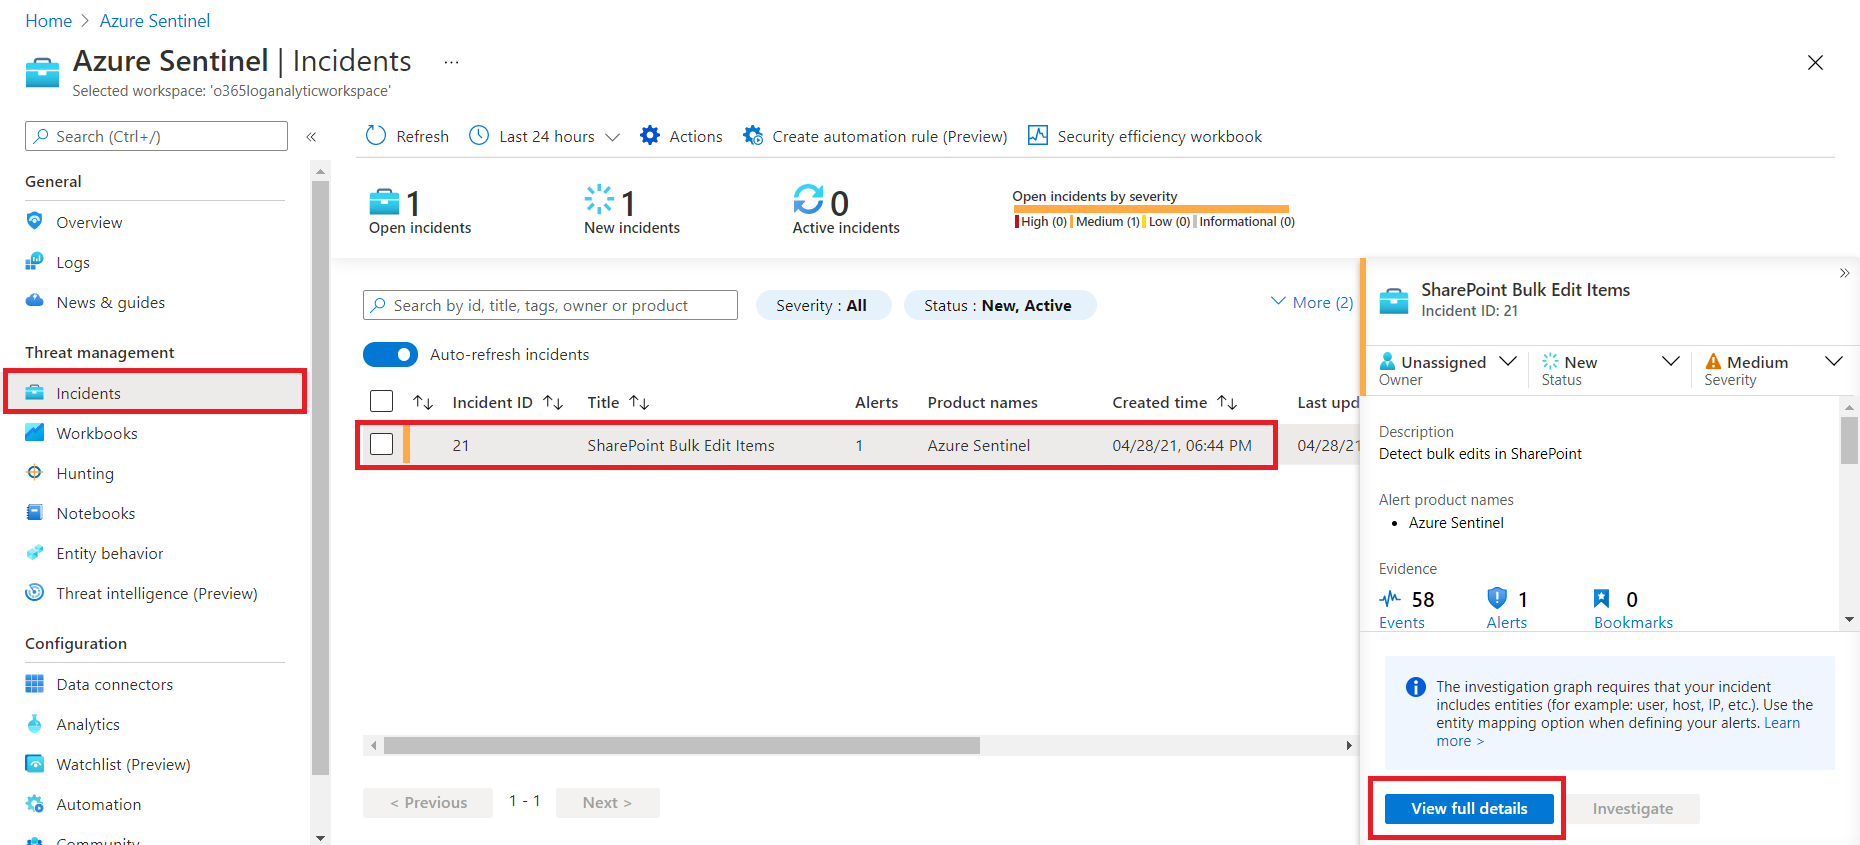Check the select-all incidents checkbox
The height and width of the screenshot is (845, 1860).
[x=381, y=402]
